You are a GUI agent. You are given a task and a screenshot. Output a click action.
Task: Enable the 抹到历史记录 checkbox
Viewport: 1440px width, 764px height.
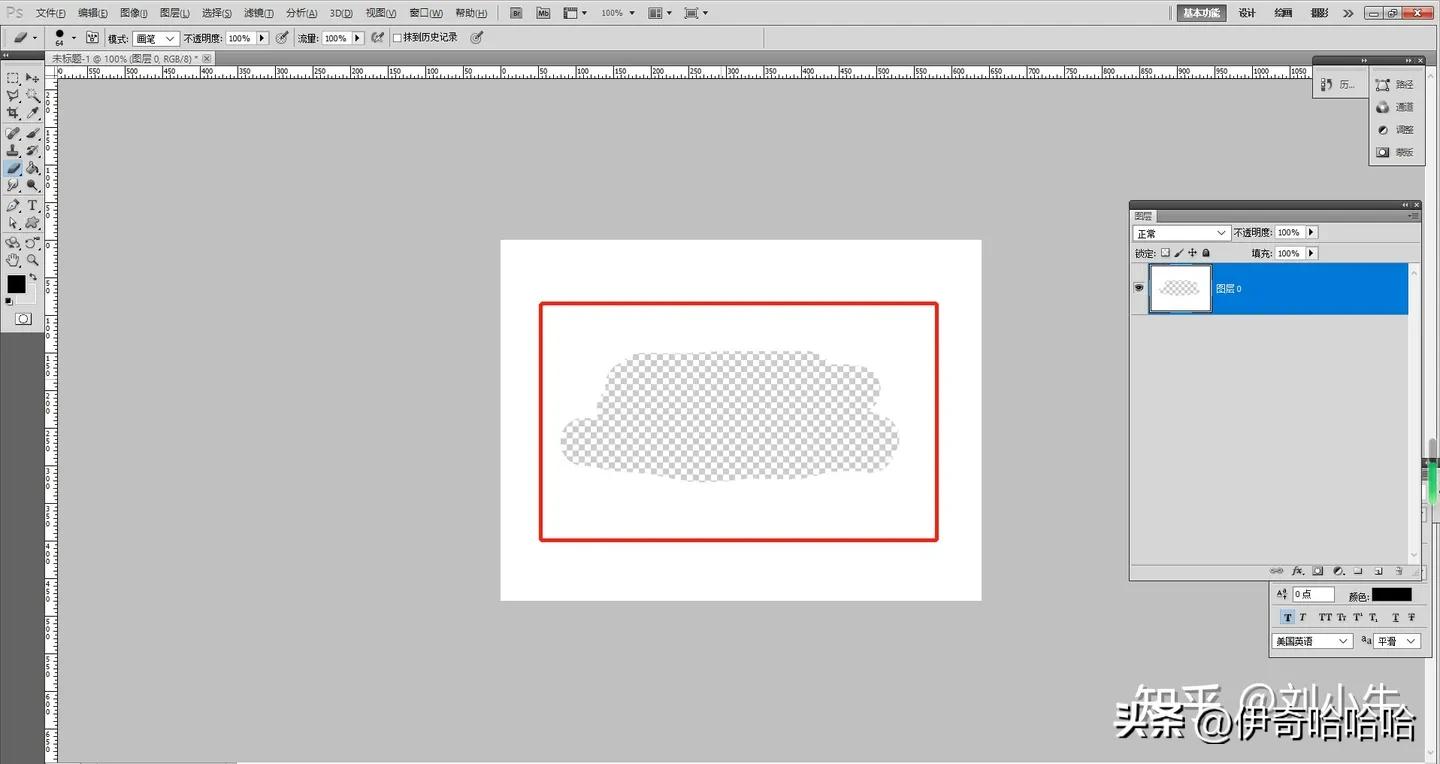(x=396, y=37)
